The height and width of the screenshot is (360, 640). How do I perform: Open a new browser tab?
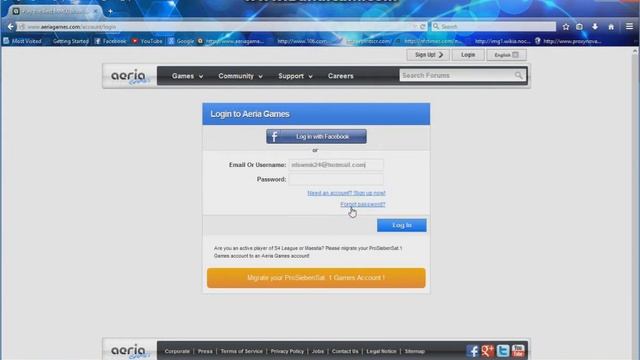coord(110,11)
